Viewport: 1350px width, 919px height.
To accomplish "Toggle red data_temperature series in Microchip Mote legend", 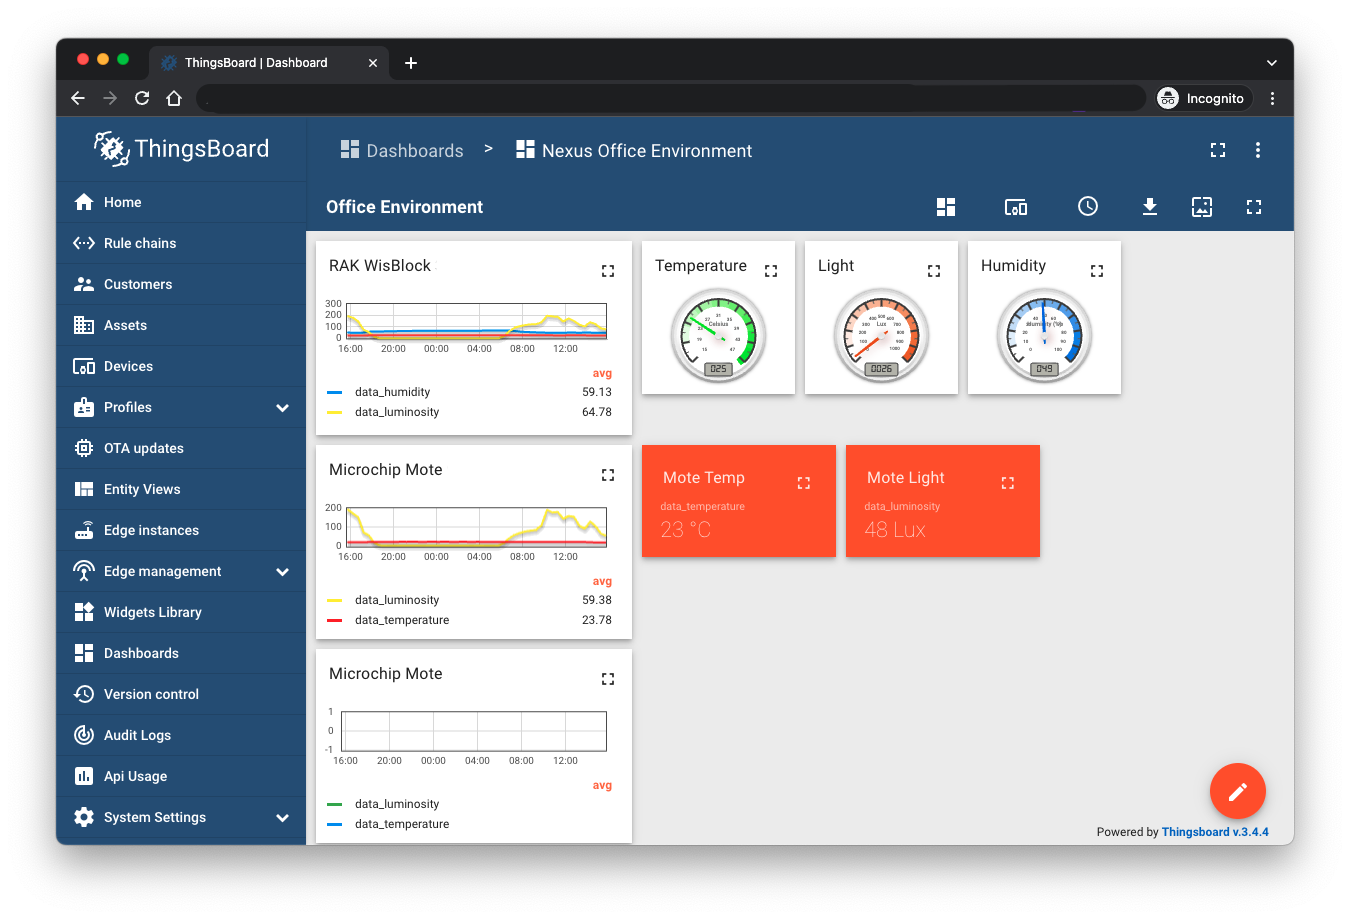I will [x=401, y=620].
